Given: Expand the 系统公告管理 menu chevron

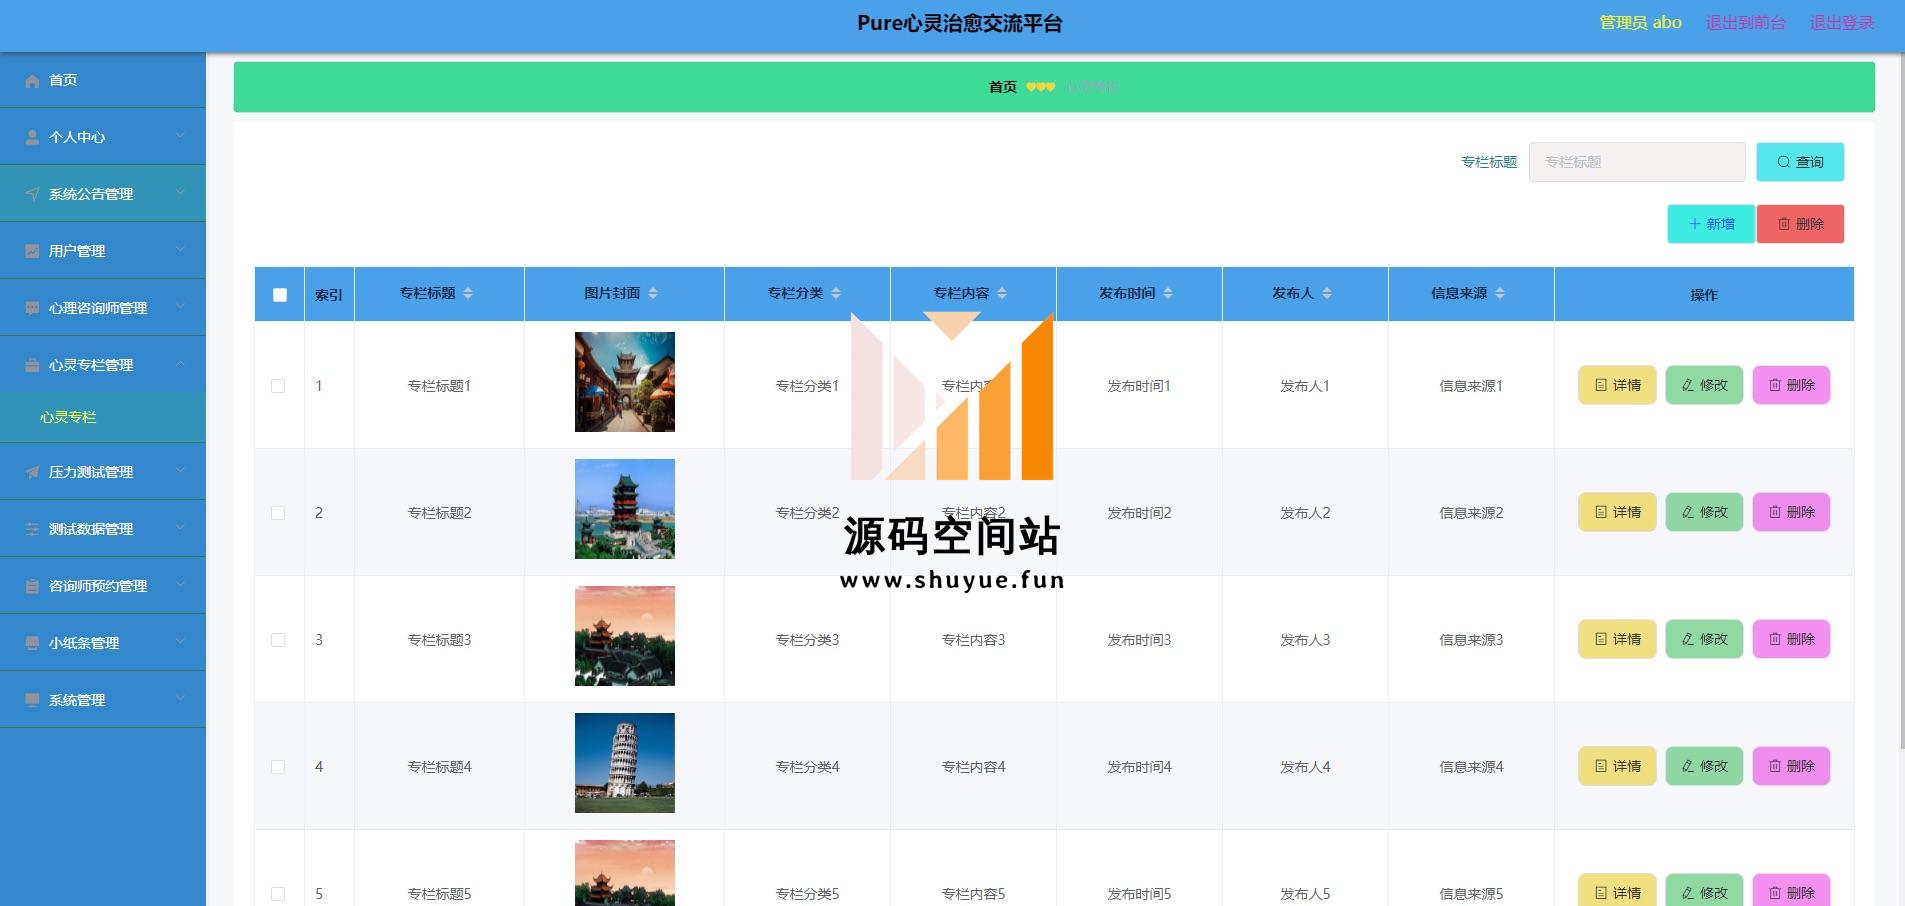Looking at the screenshot, I should pyautogui.click(x=180, y=192).
